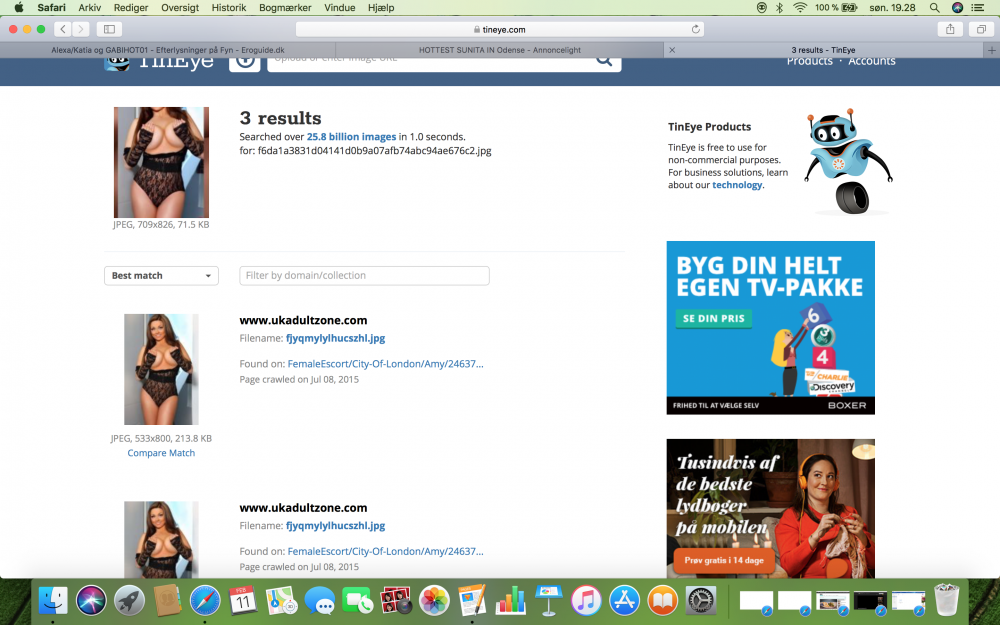Click the 'technology' link in TinEye Products
Viewport: 1000px width, 625px height.
(x=737, y=185)
